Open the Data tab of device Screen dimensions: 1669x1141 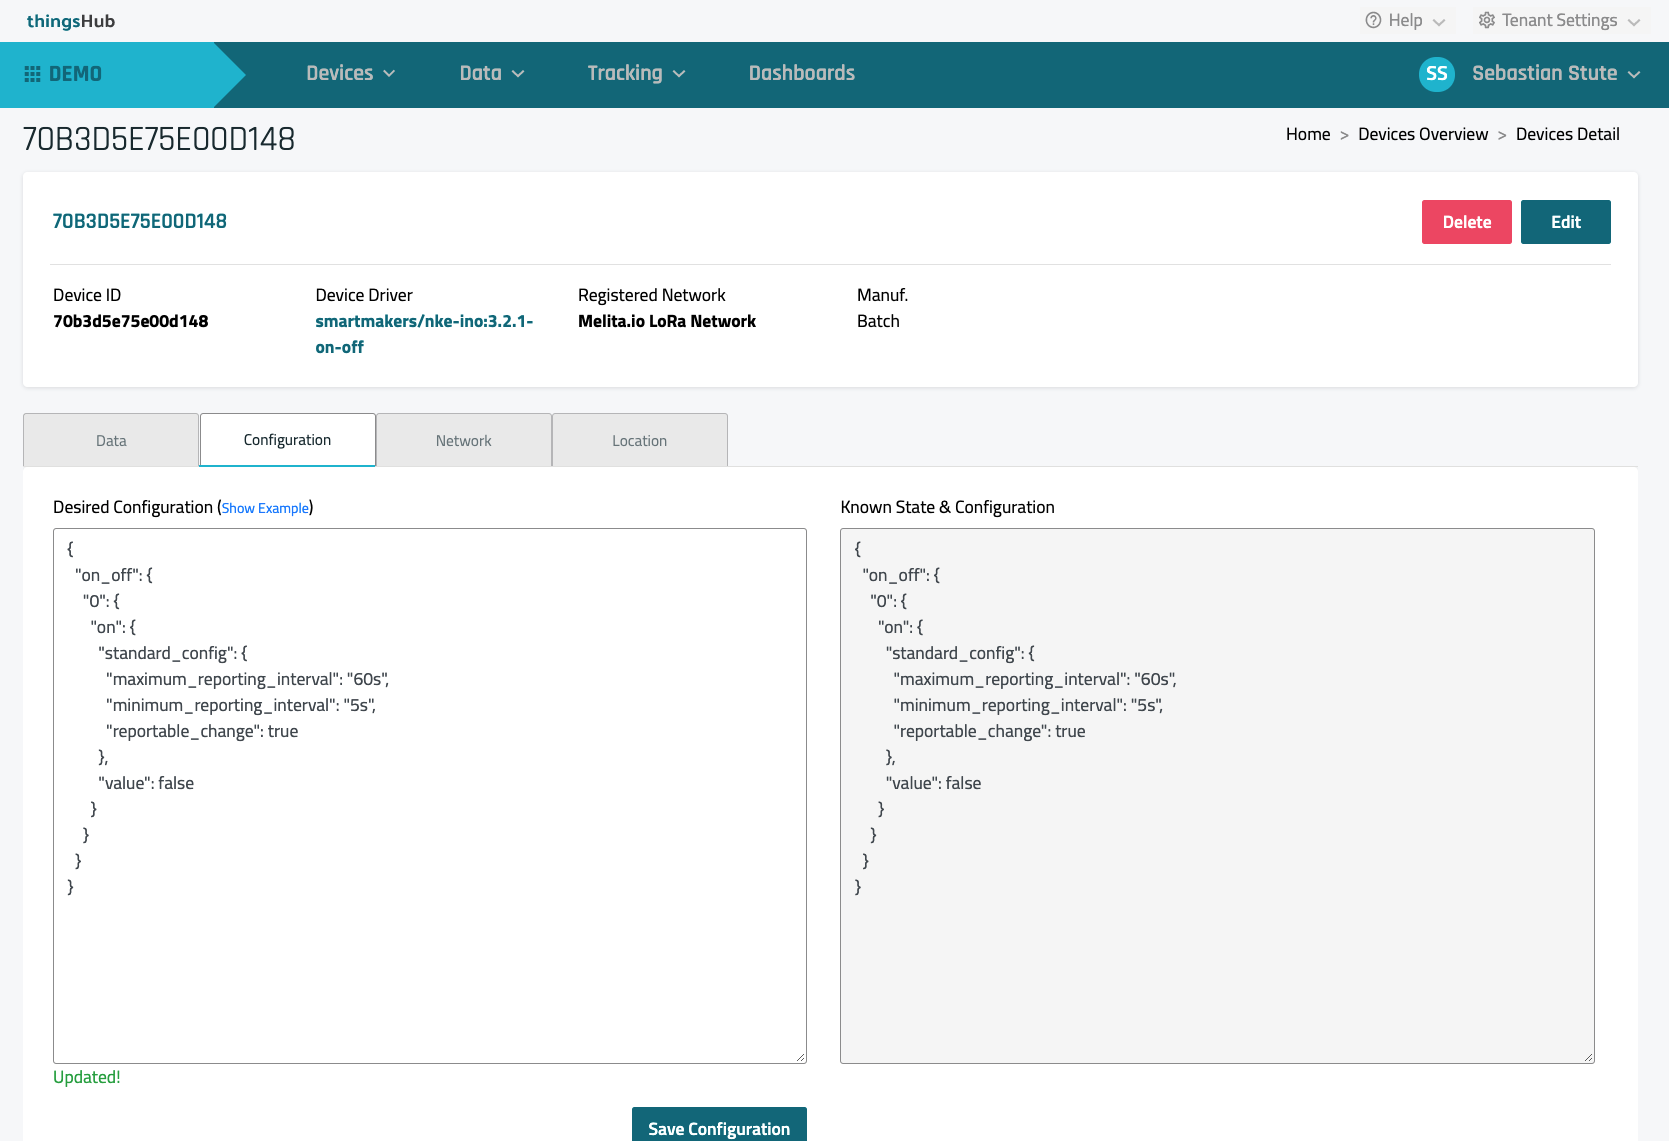(111, 441)
